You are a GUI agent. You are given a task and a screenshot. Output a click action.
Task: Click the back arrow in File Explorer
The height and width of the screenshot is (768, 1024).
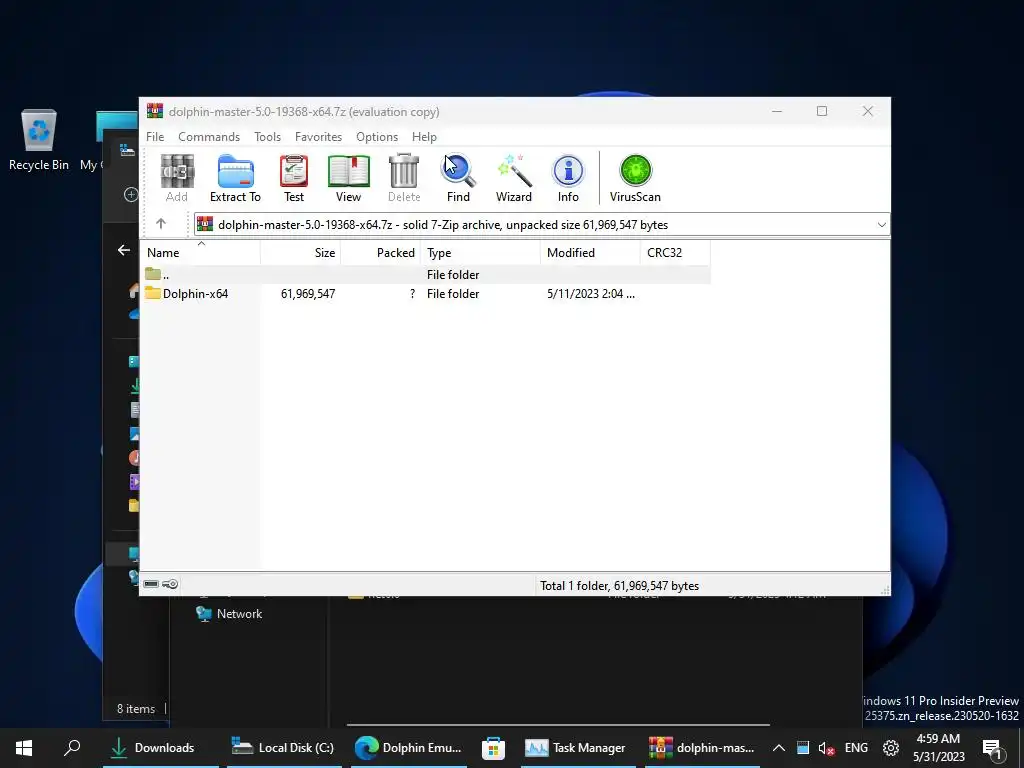[x=123, y=249]
